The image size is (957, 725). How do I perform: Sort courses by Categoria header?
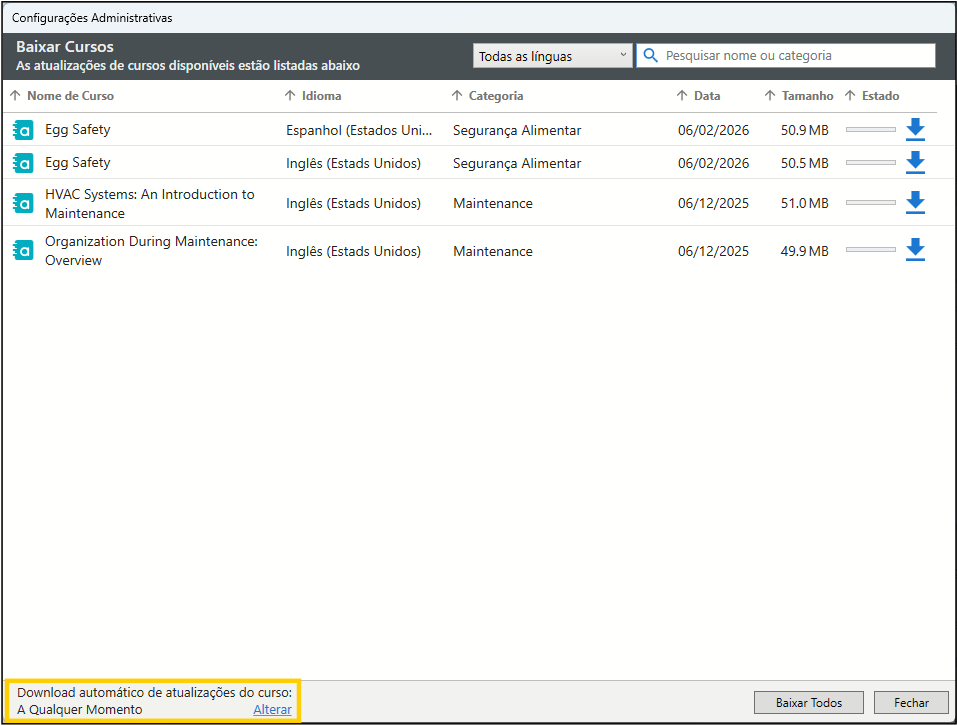(x=496, y=96)
